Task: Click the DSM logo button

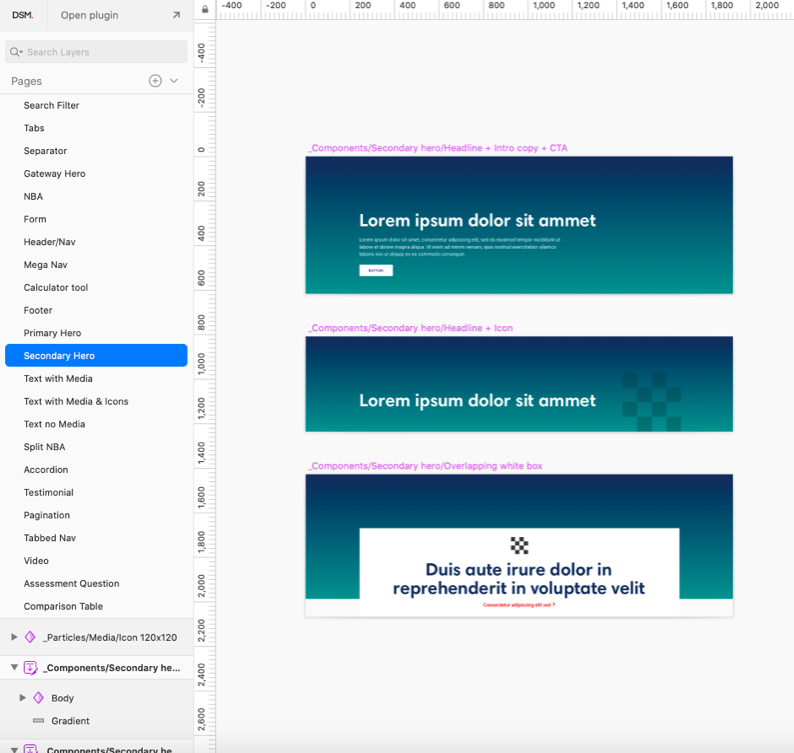Action: click(23, 15)
